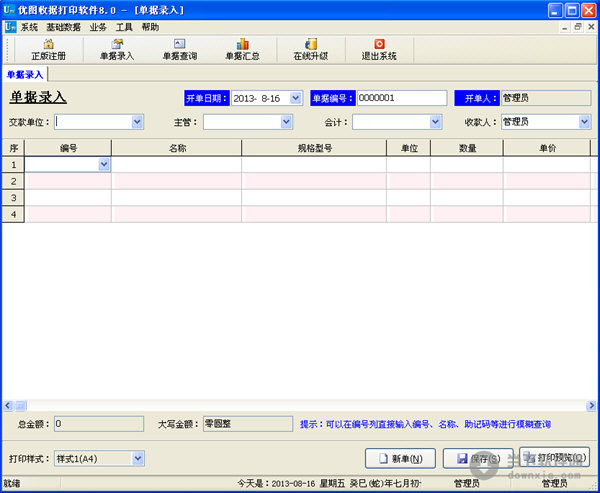Screen dimensions: 600x493
Task: Click the 正版注册 toolbar icon
Action: pyautogui.click(x=48, y=49)
